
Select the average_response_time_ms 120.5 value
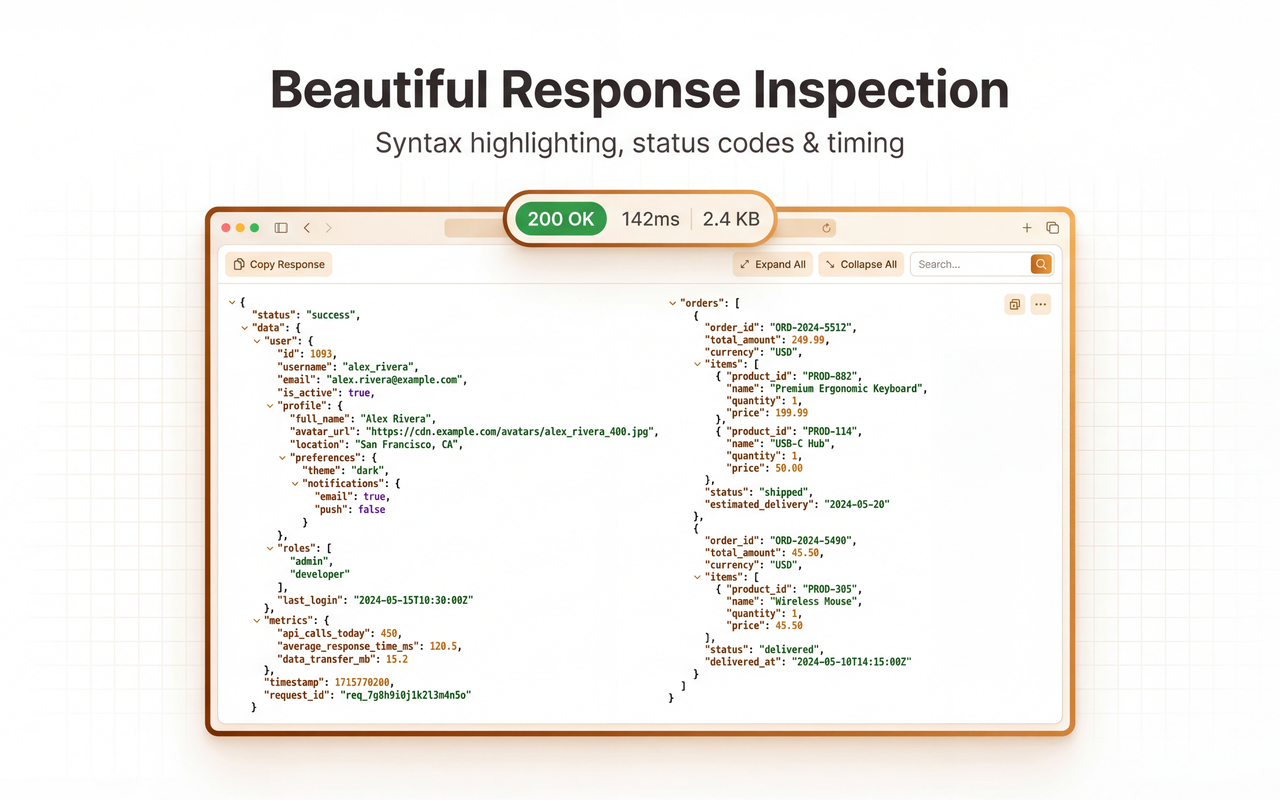[x=445, y=647]
